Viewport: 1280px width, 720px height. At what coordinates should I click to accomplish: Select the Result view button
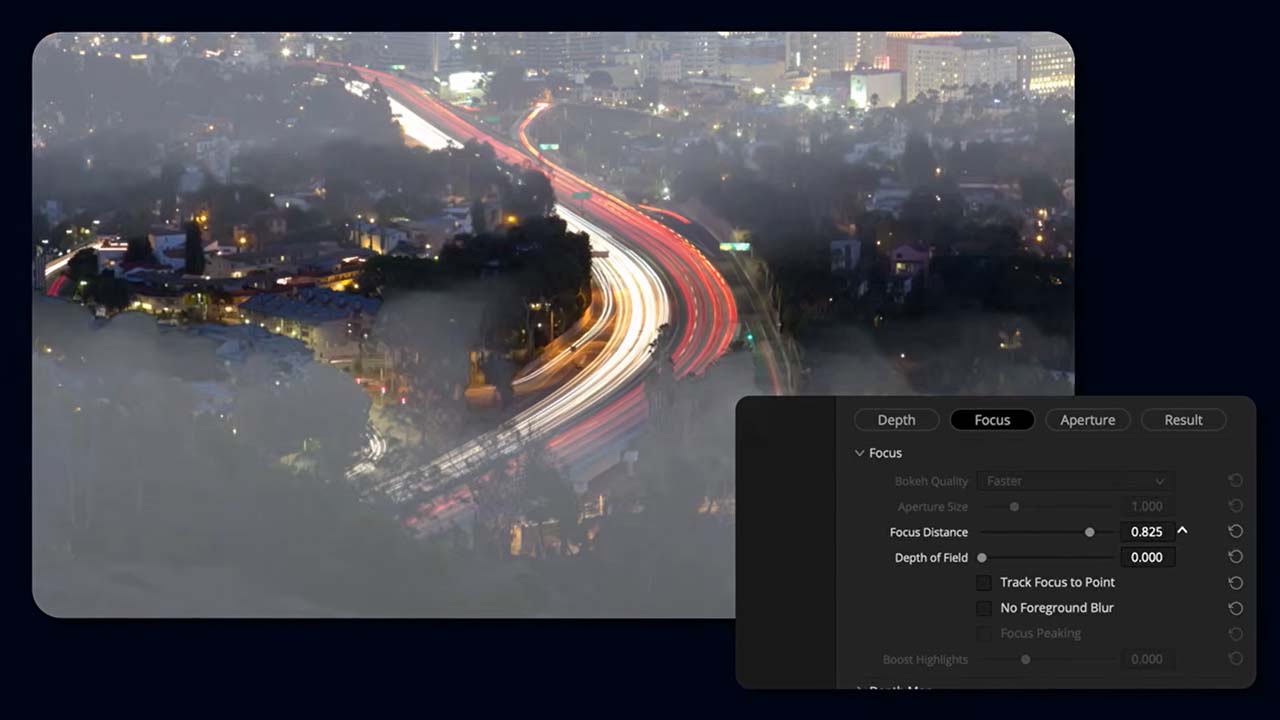[x=1183, y=420]
